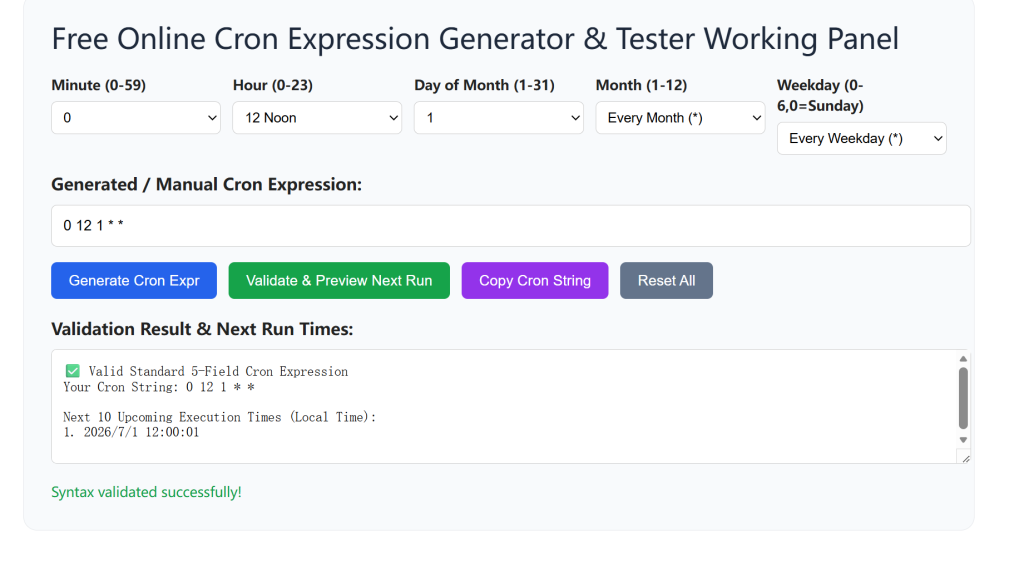The image size is (1024, 585).
Task: Click the Reset All button
Action: click(x=666, y=281)
